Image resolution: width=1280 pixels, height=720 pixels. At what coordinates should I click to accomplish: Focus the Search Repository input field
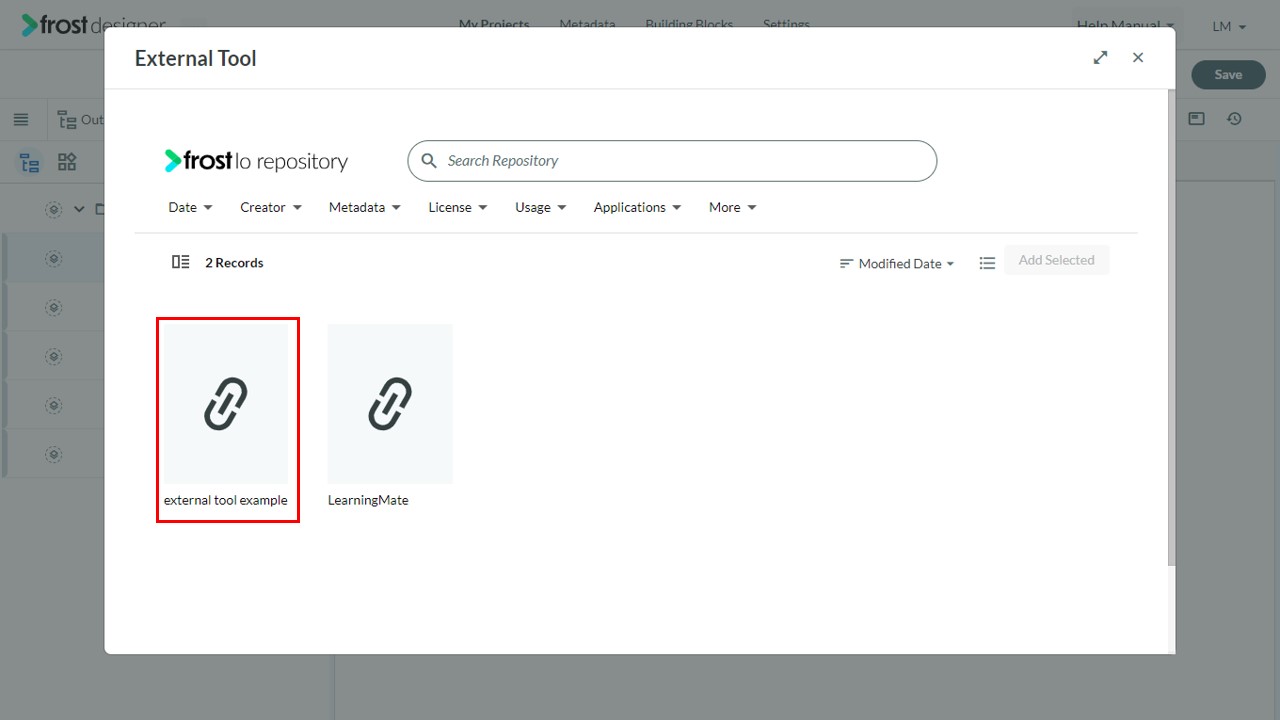672,161
